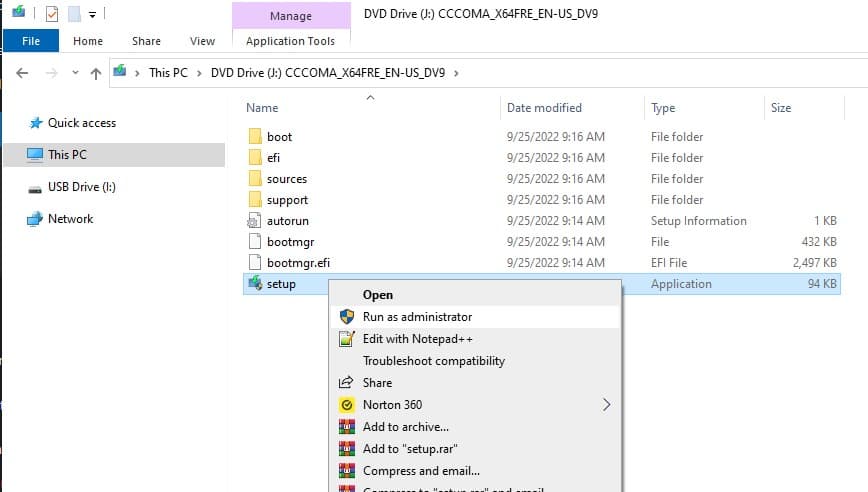This screenshot has width=868, height=492.
Task: Select the sources folder in file list
Action: coord(286,179)
